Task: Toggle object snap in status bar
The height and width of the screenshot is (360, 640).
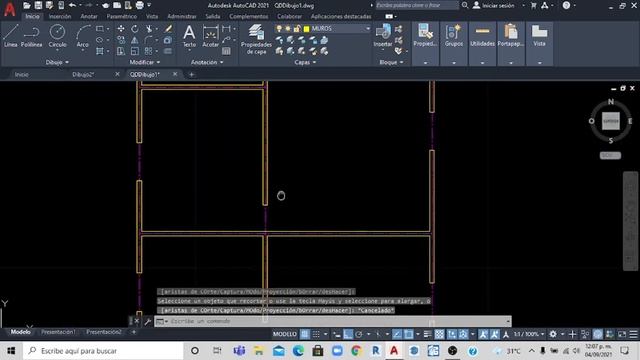Action: (x=408, y=334)
